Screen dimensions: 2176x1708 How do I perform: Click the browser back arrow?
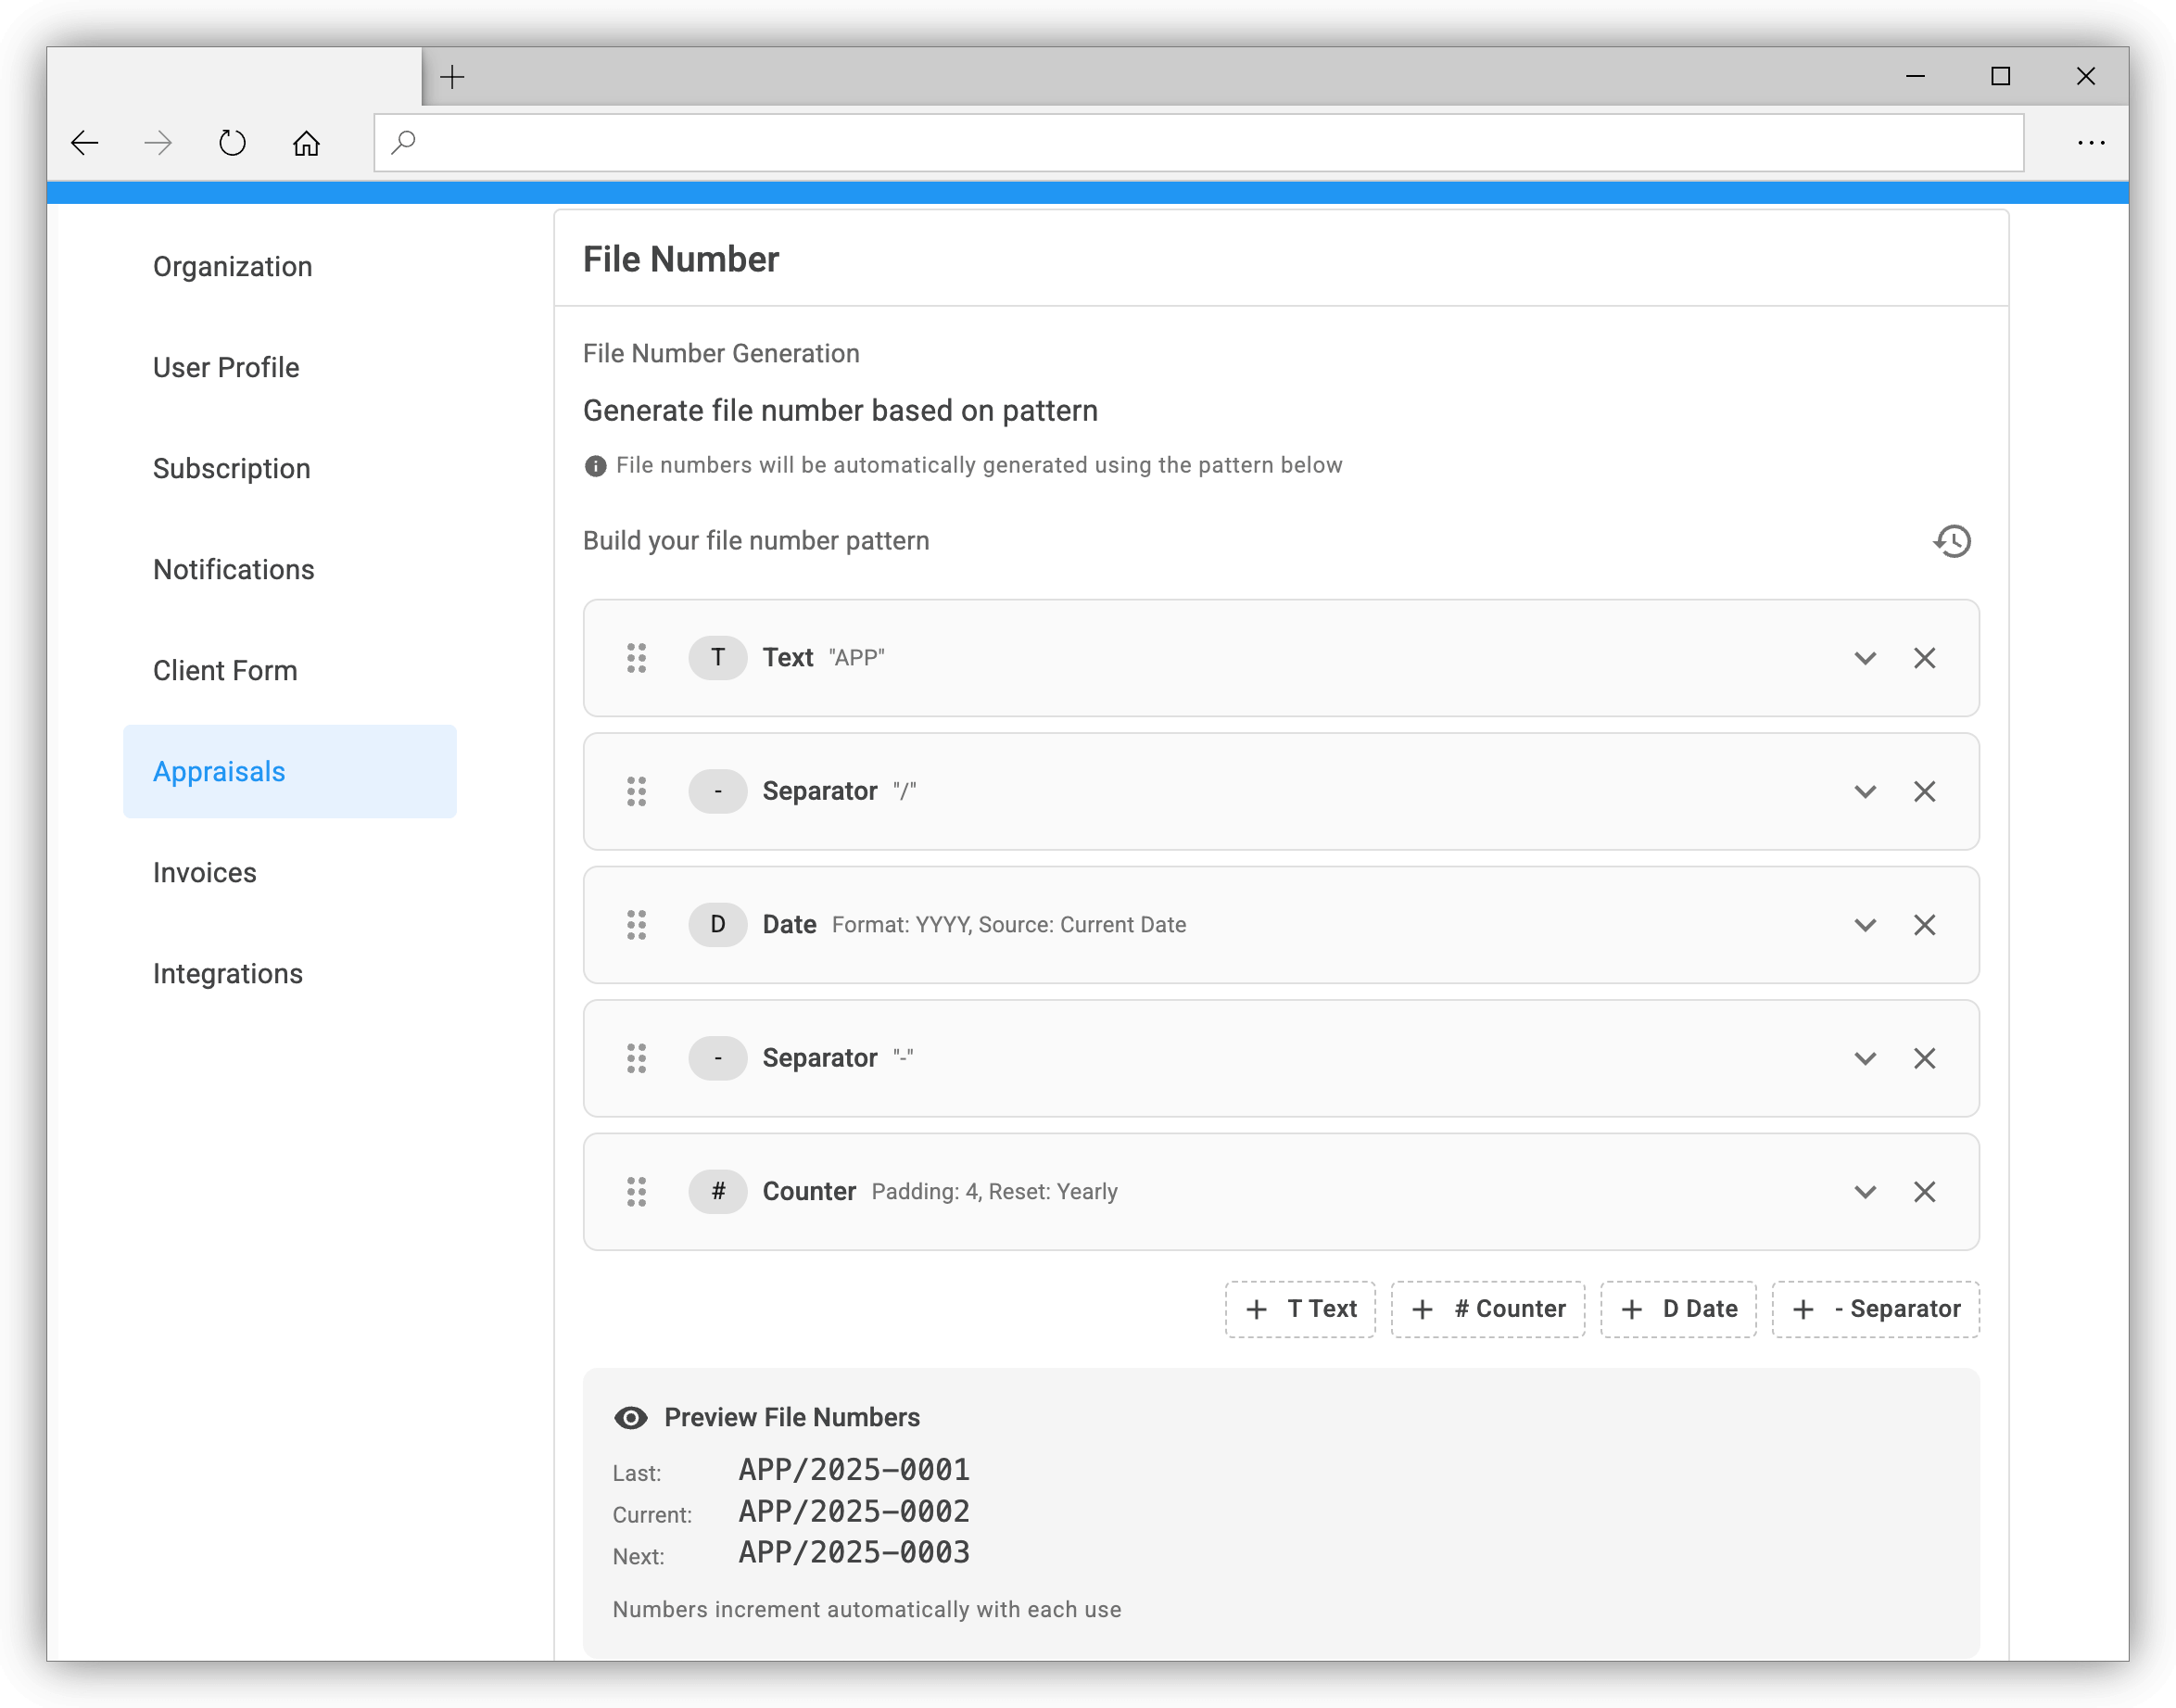point(85,142)
